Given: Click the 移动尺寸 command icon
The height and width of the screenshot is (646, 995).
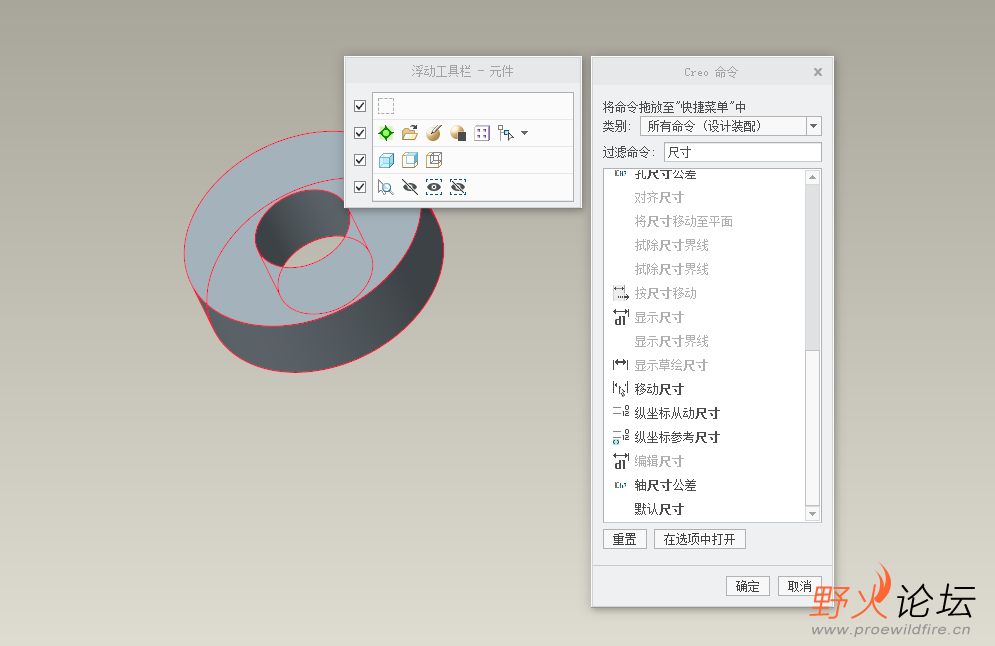Looking at the screenshot, I should click(x=621, y=389).
